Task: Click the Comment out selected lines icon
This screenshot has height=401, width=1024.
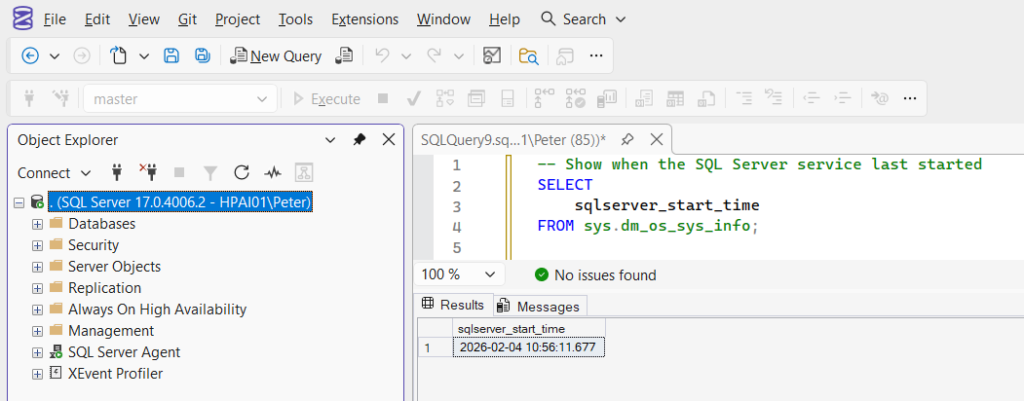Action: pos(744,99)
